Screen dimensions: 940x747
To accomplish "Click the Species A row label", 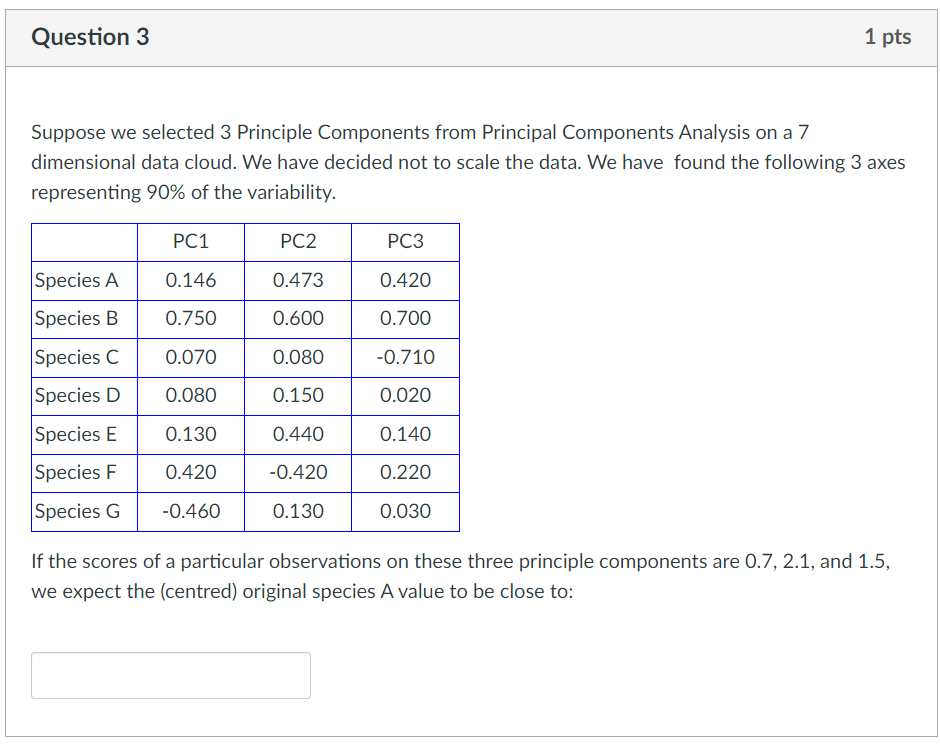I will click(x=75, y=280).
